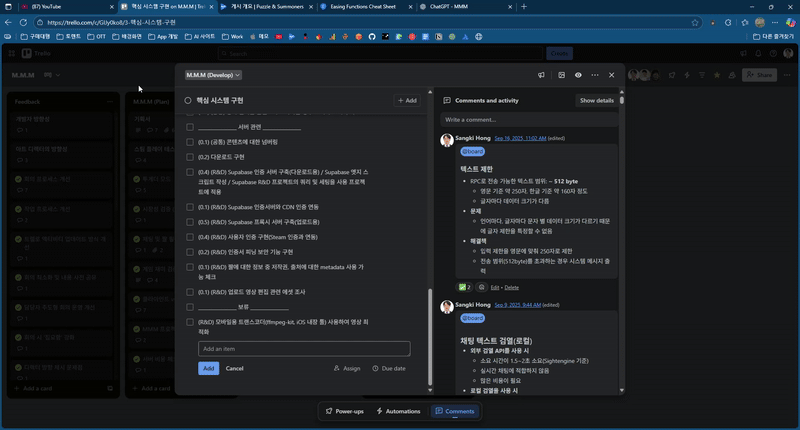Image resolution: width=800 pixels, height=430 pixels.
Task: Open the board filter icon
Action: tap(702, 75)
